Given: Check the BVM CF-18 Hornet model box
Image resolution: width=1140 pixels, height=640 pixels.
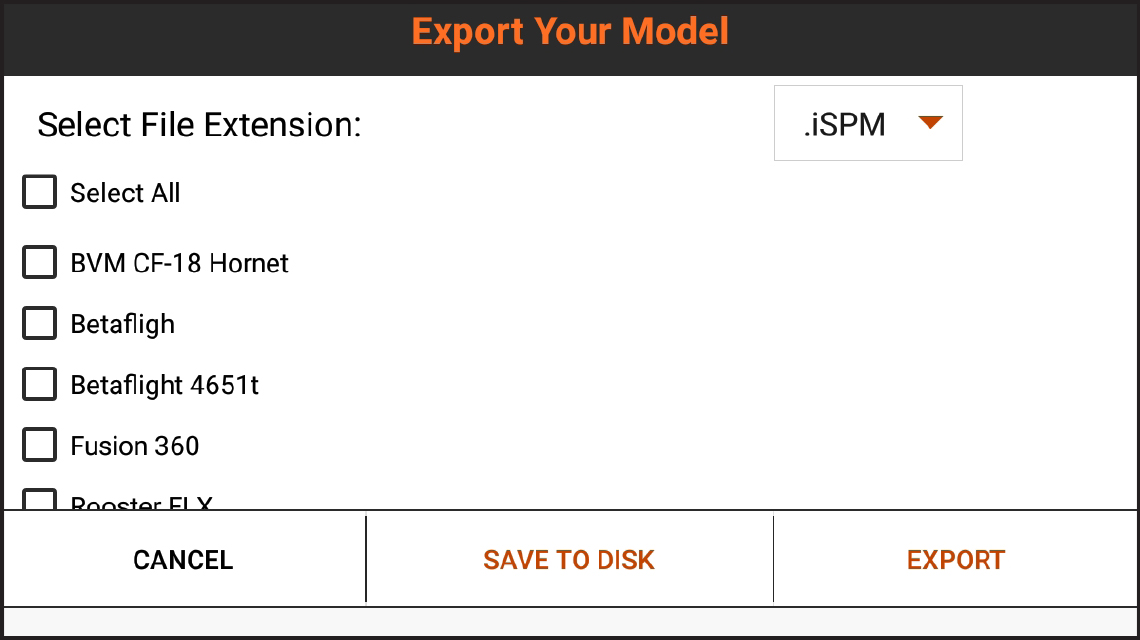Looking at the screenshot, I should [40, 263].
